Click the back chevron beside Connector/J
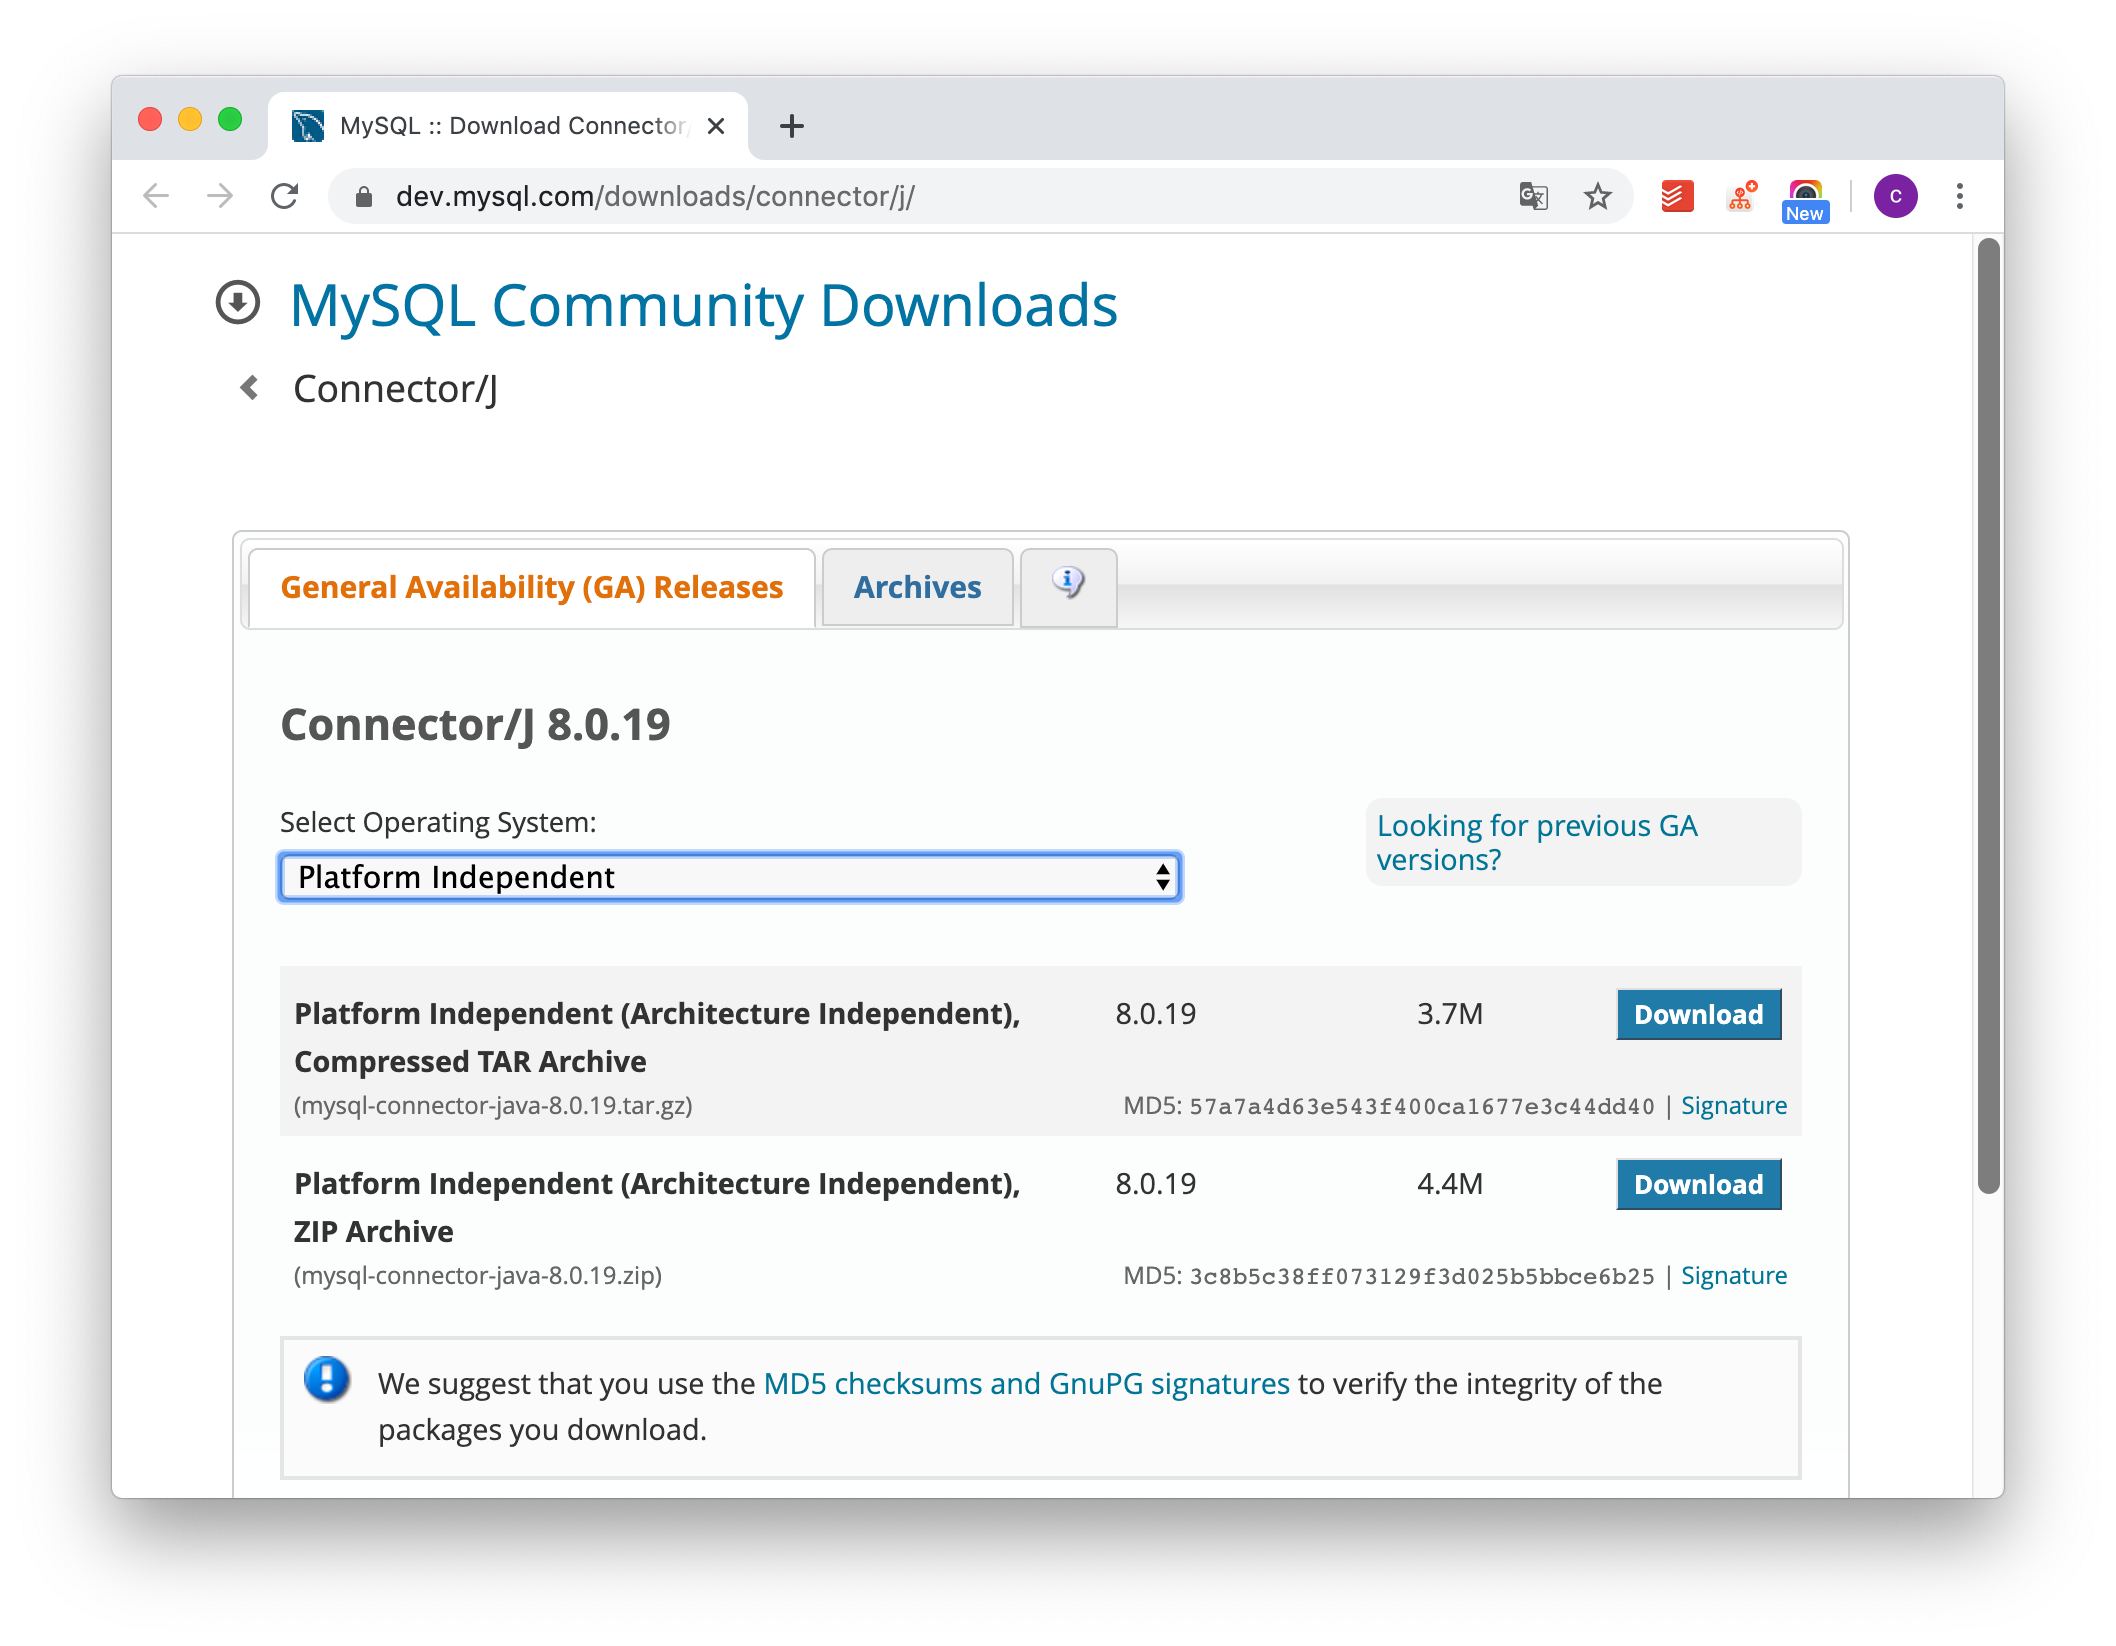Screen dimensions: 2116x1646 [x=250, y=388]
